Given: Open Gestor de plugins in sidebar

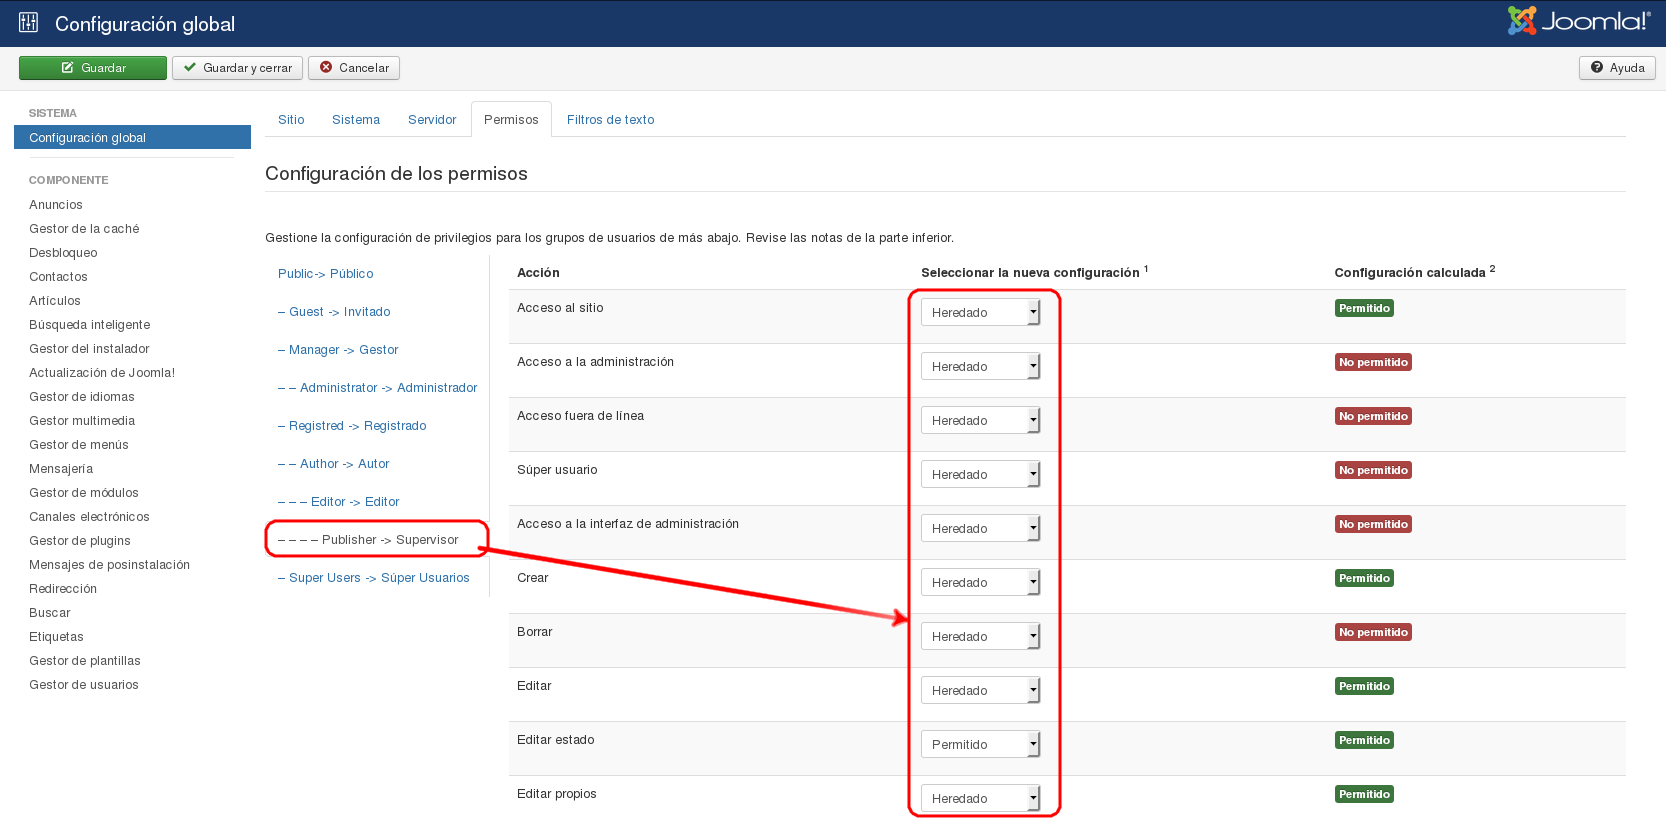Looking at the screenshot, I should (80, 541).
